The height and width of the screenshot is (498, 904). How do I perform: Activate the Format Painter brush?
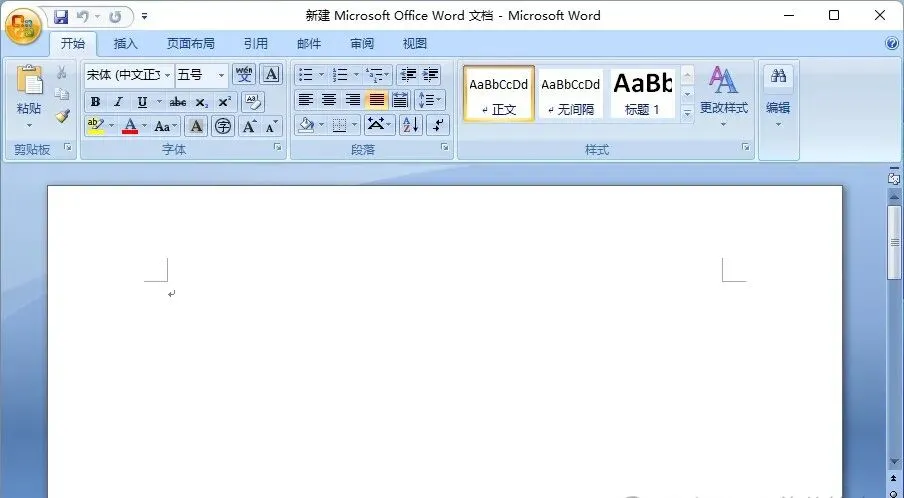[x=62, y=116]
